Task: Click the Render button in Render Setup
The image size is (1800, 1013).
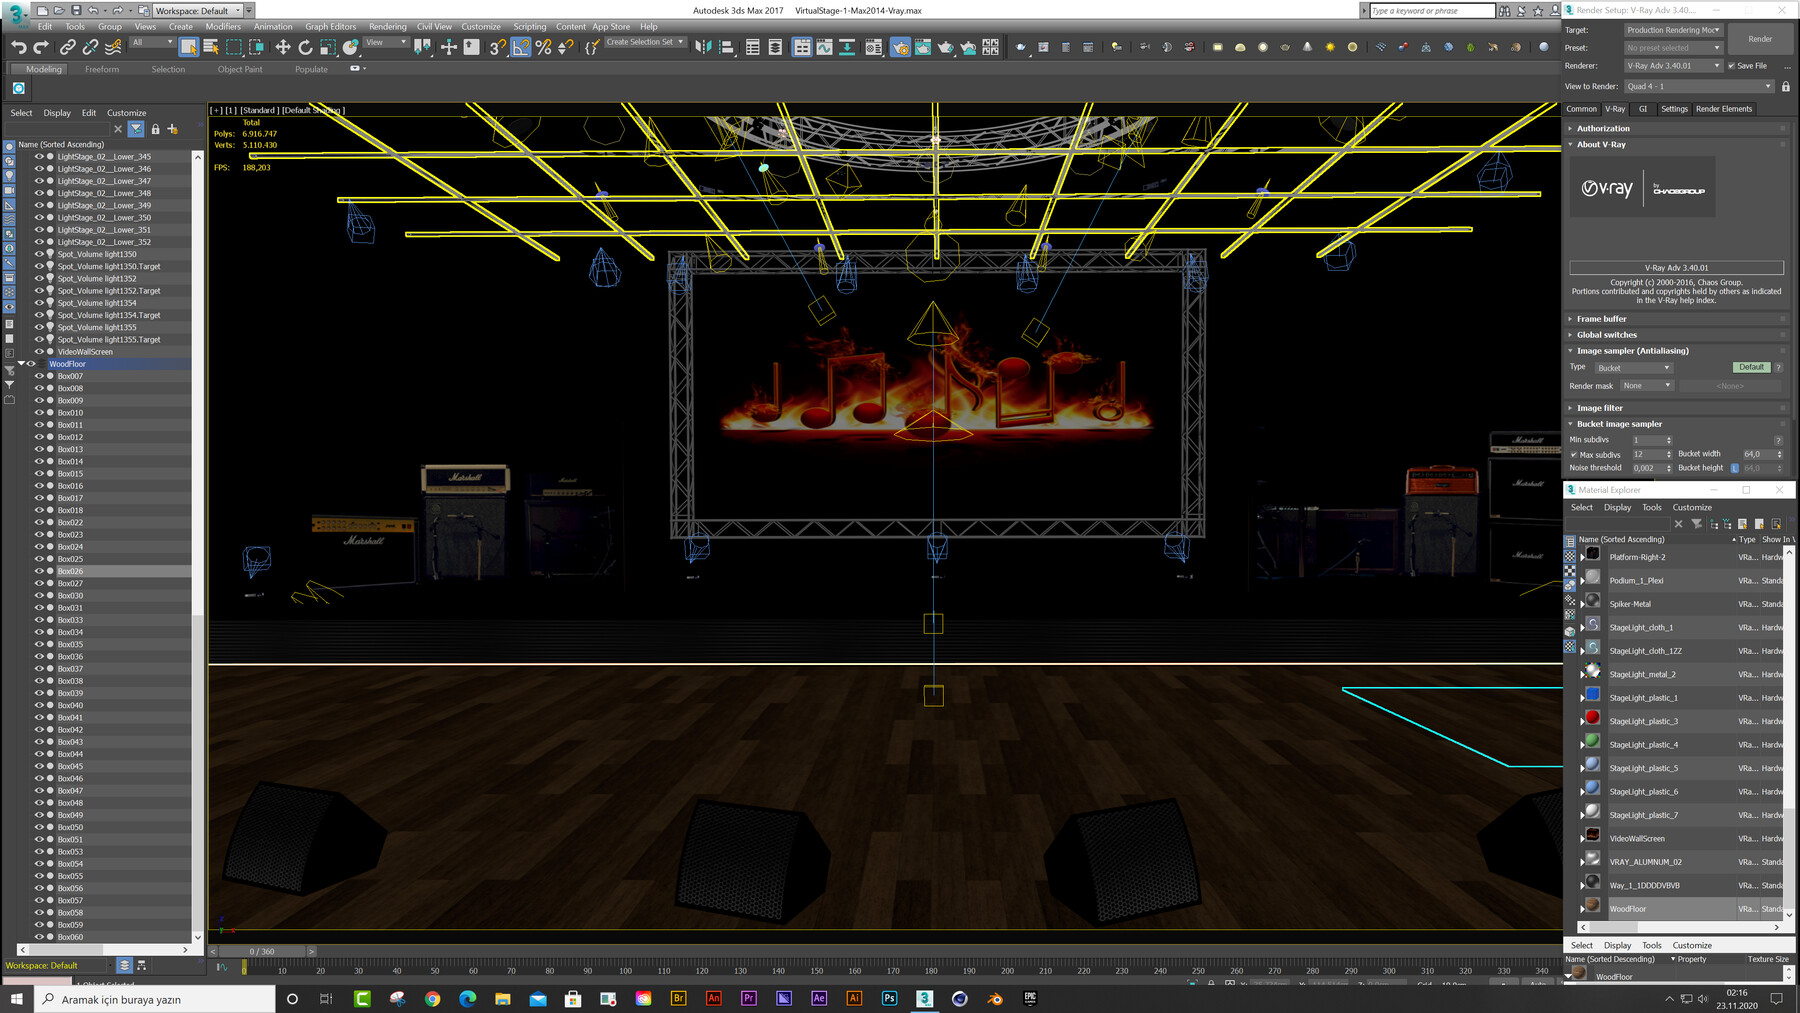Action: [1759, 39]
